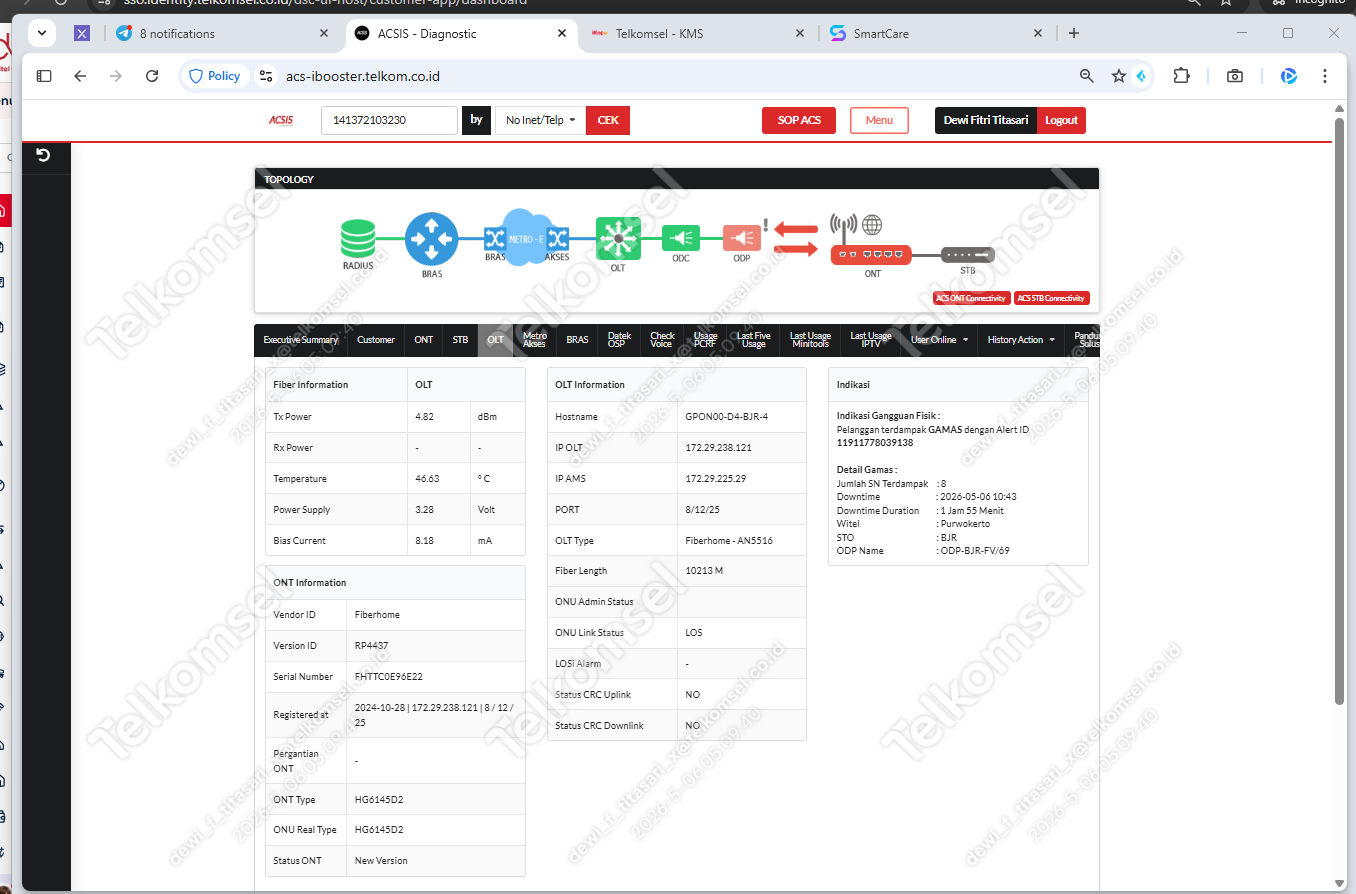Click the Dewi Fitri Titasari user button
The image size is (1356, 894).
pyautogui.click(x=986, y=120)
